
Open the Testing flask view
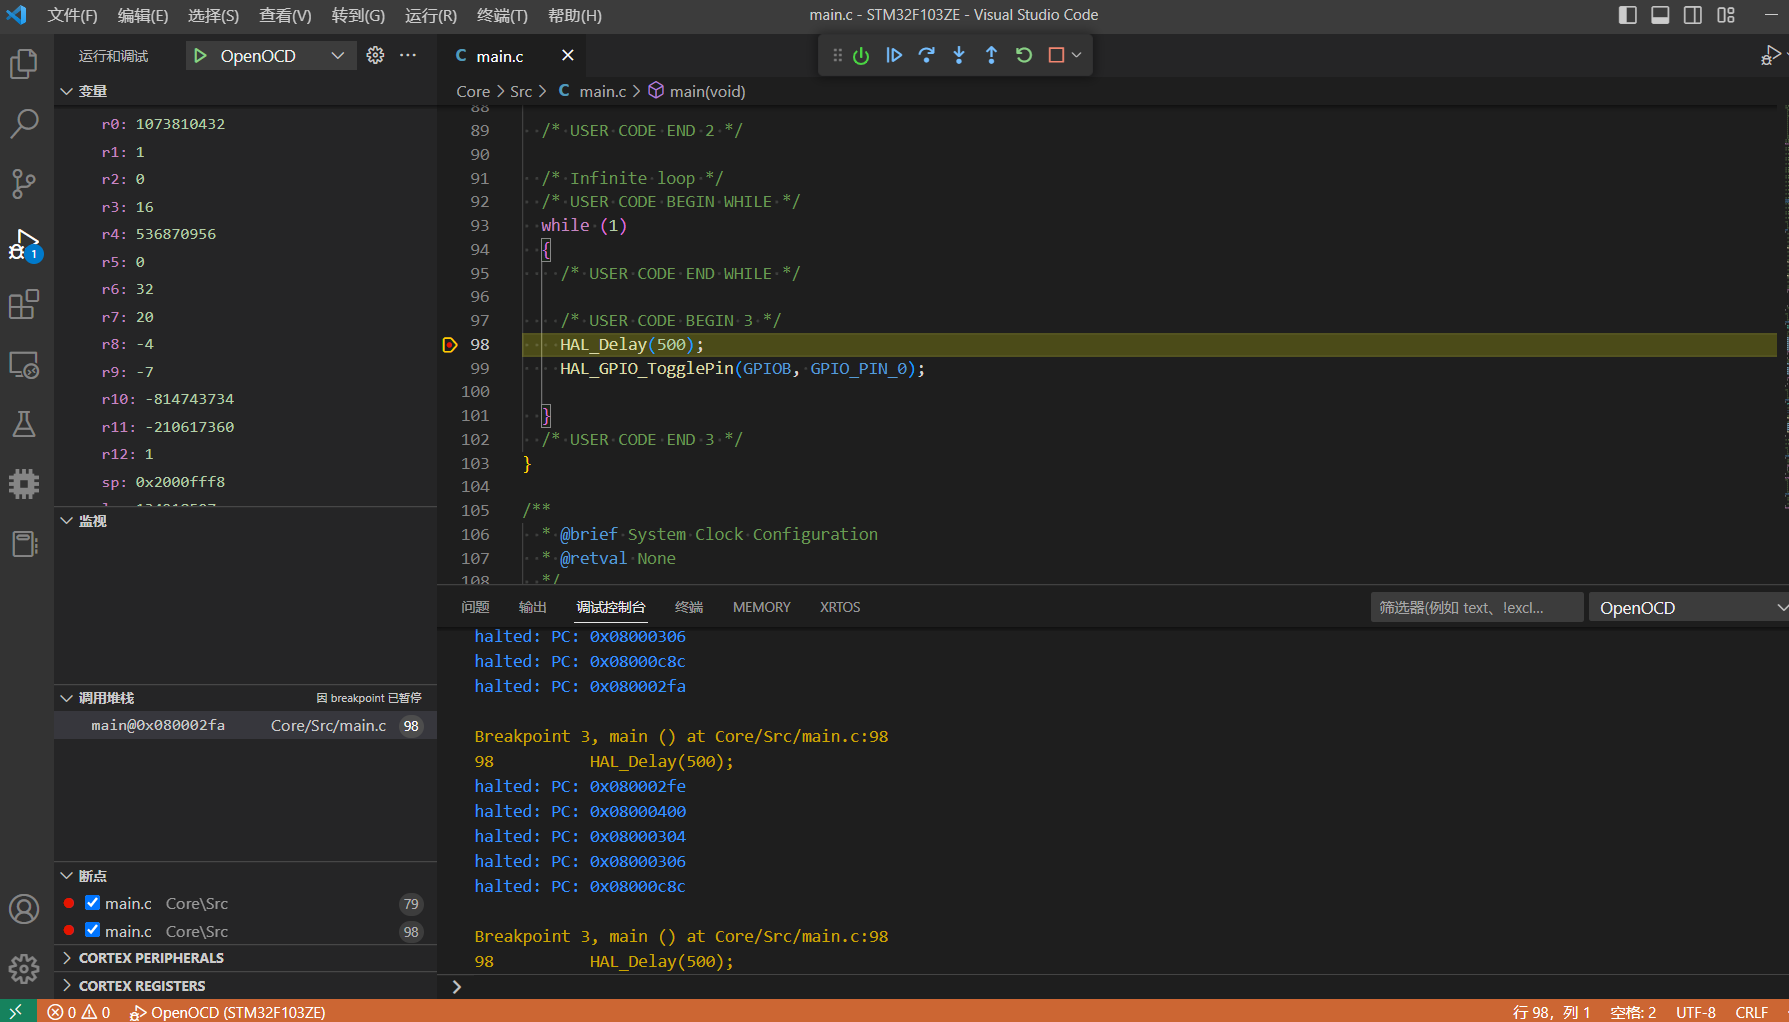click(x=24, y=424)
